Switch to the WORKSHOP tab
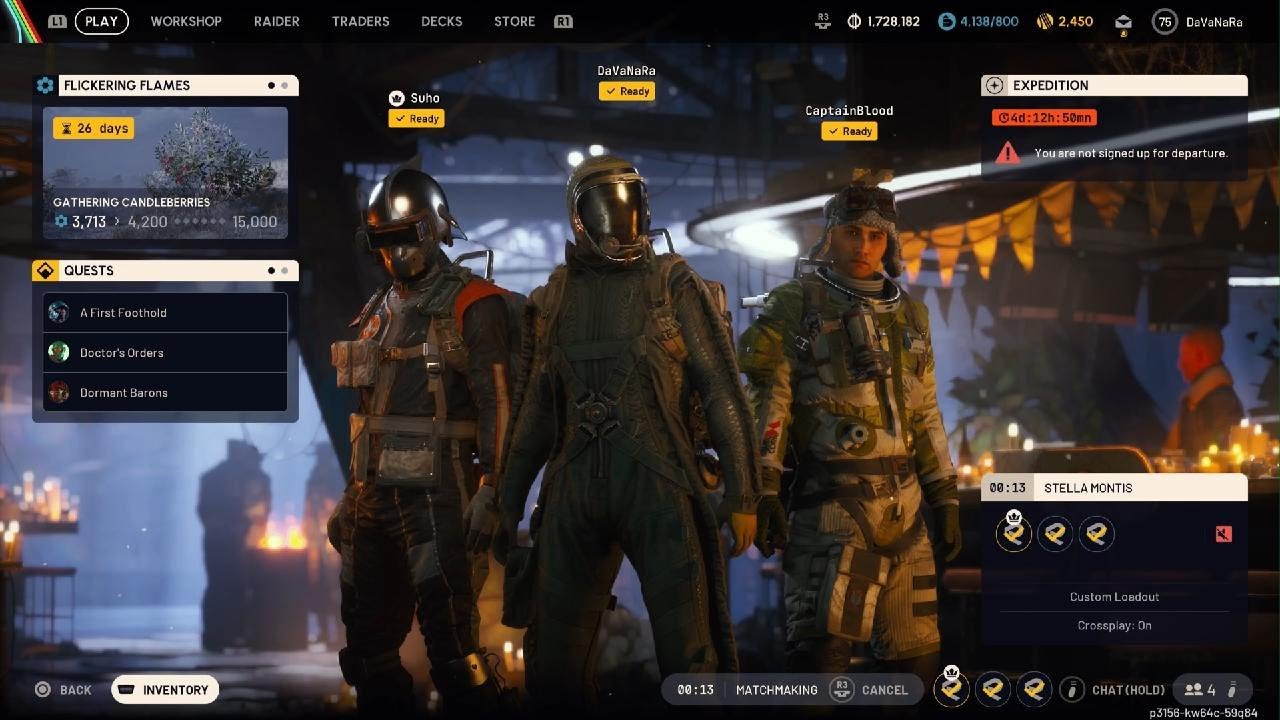Viewport: 1280px width, 720px height. point(186,21)
